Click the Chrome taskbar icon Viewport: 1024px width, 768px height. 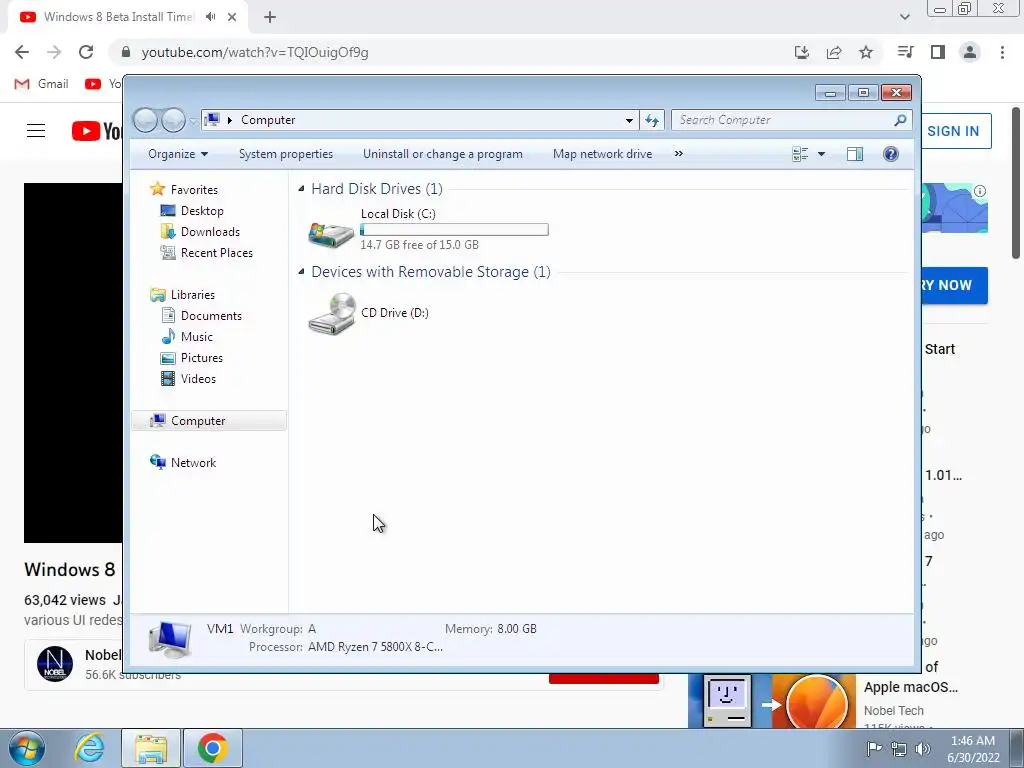click(212, 748)
